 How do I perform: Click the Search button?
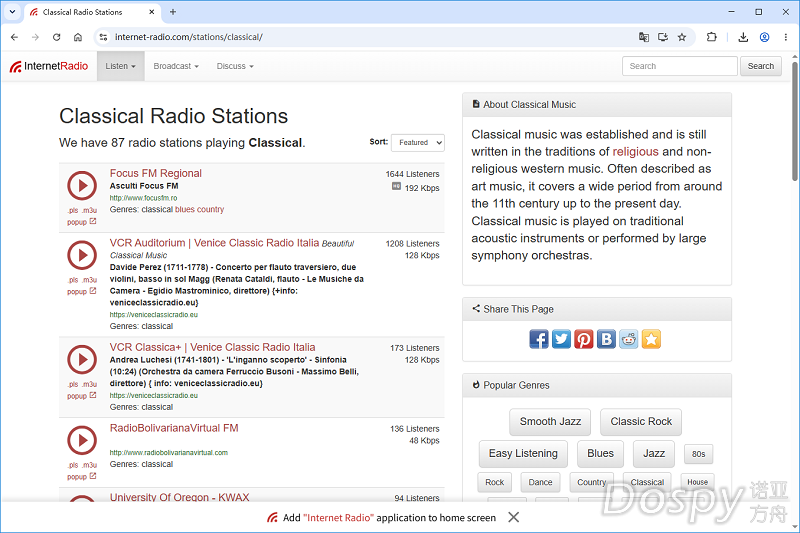tap(761, 66)
